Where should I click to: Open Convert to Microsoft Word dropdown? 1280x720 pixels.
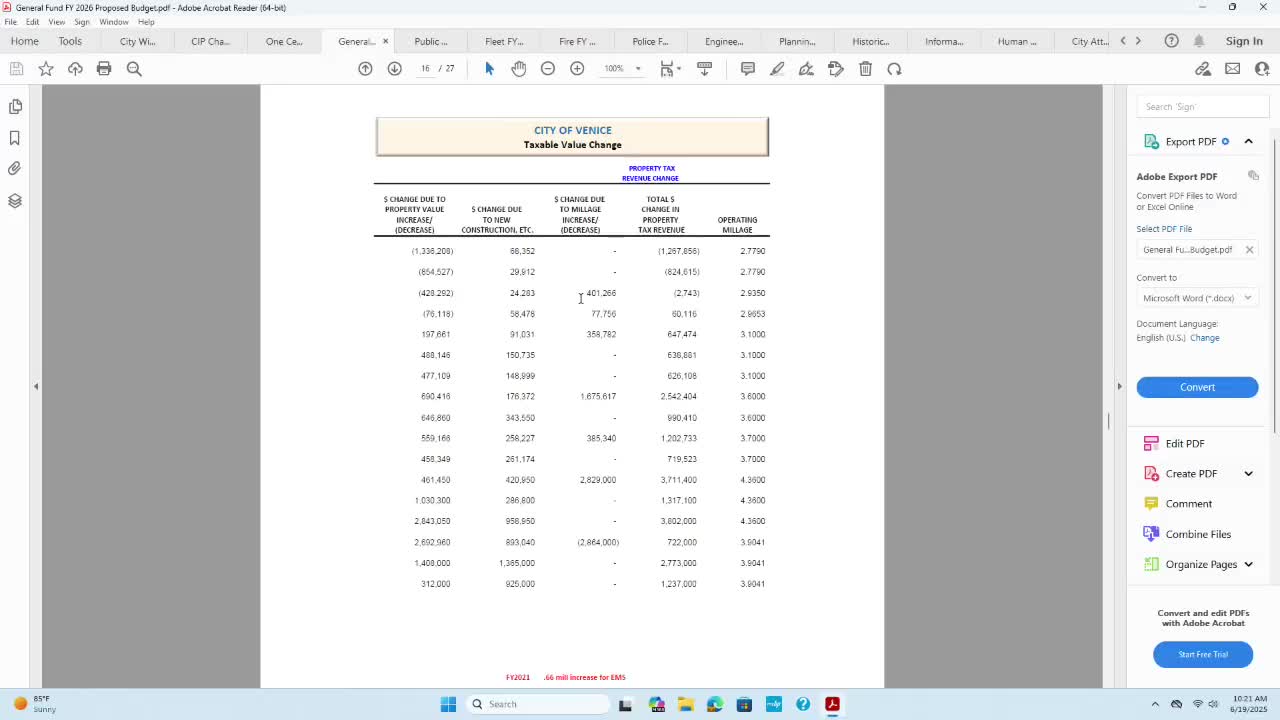click(x=1197, y=298)
